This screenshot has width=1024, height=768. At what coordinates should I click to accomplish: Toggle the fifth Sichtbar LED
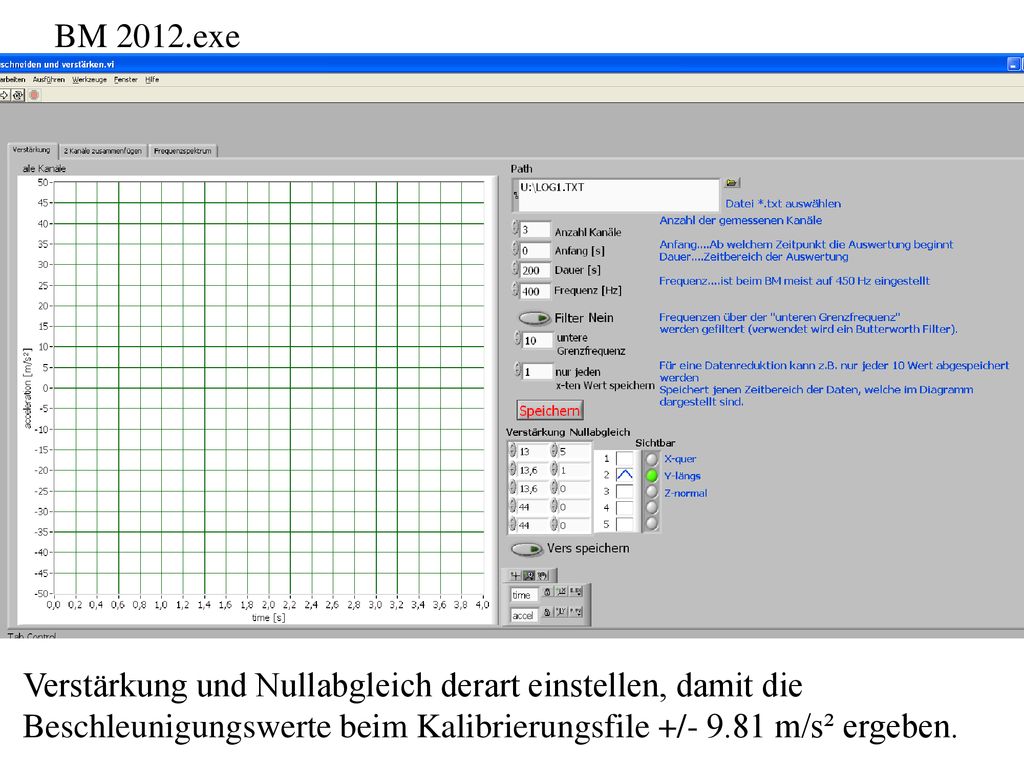[651, 523]
